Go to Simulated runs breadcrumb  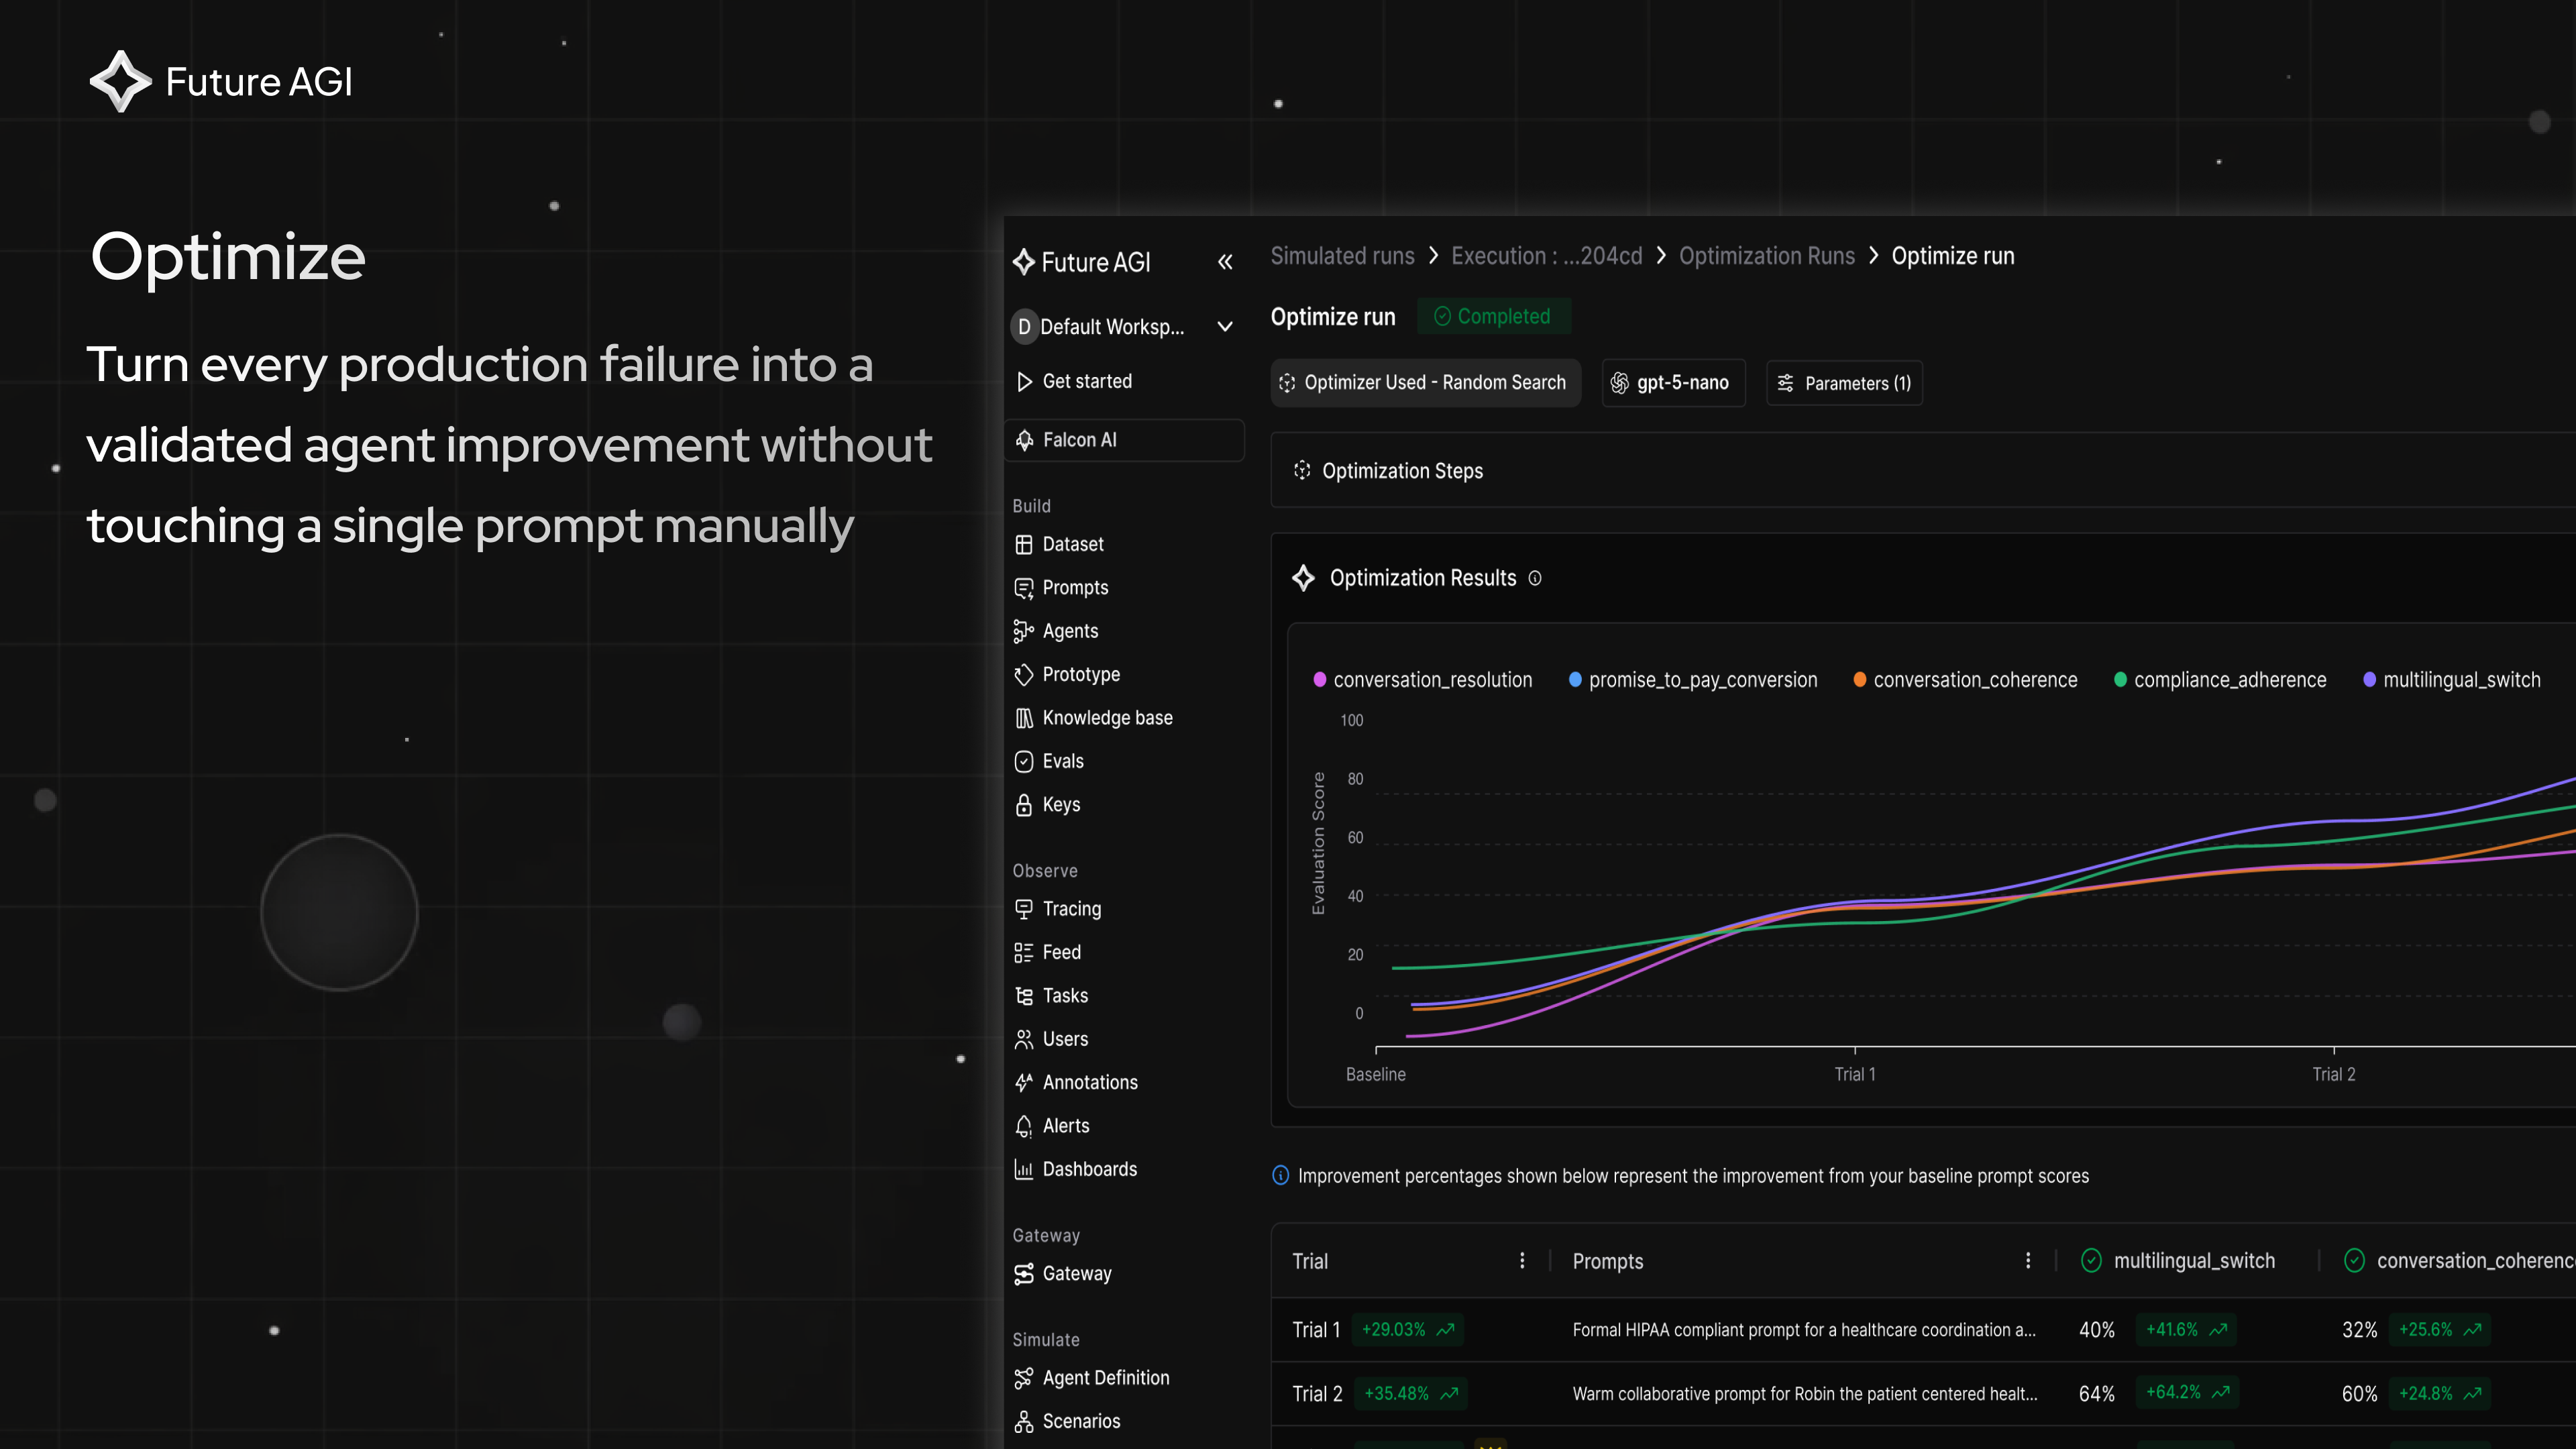tap(1342, 256)
